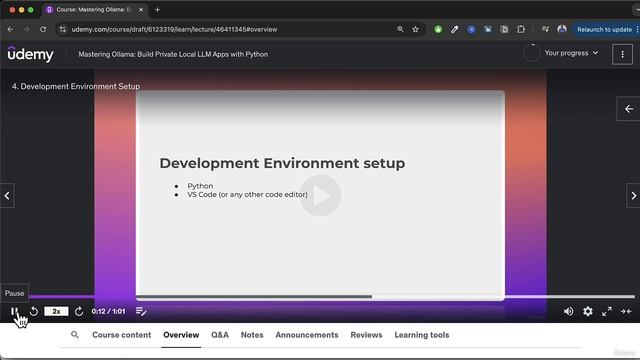
Task: Click the progress circle indicator
Action: pos(532,53)
